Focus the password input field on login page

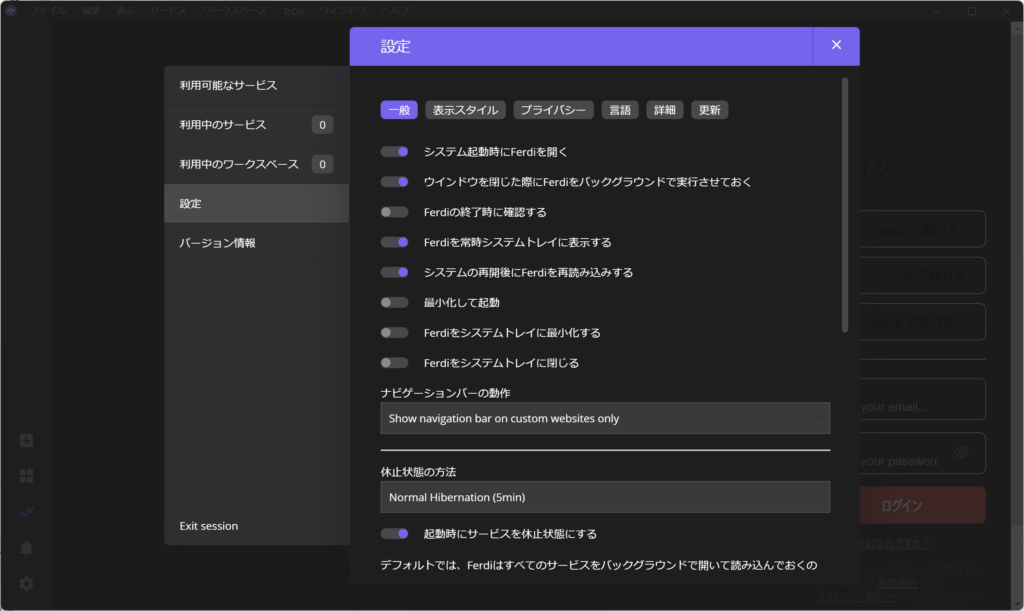tap(922, 453)
